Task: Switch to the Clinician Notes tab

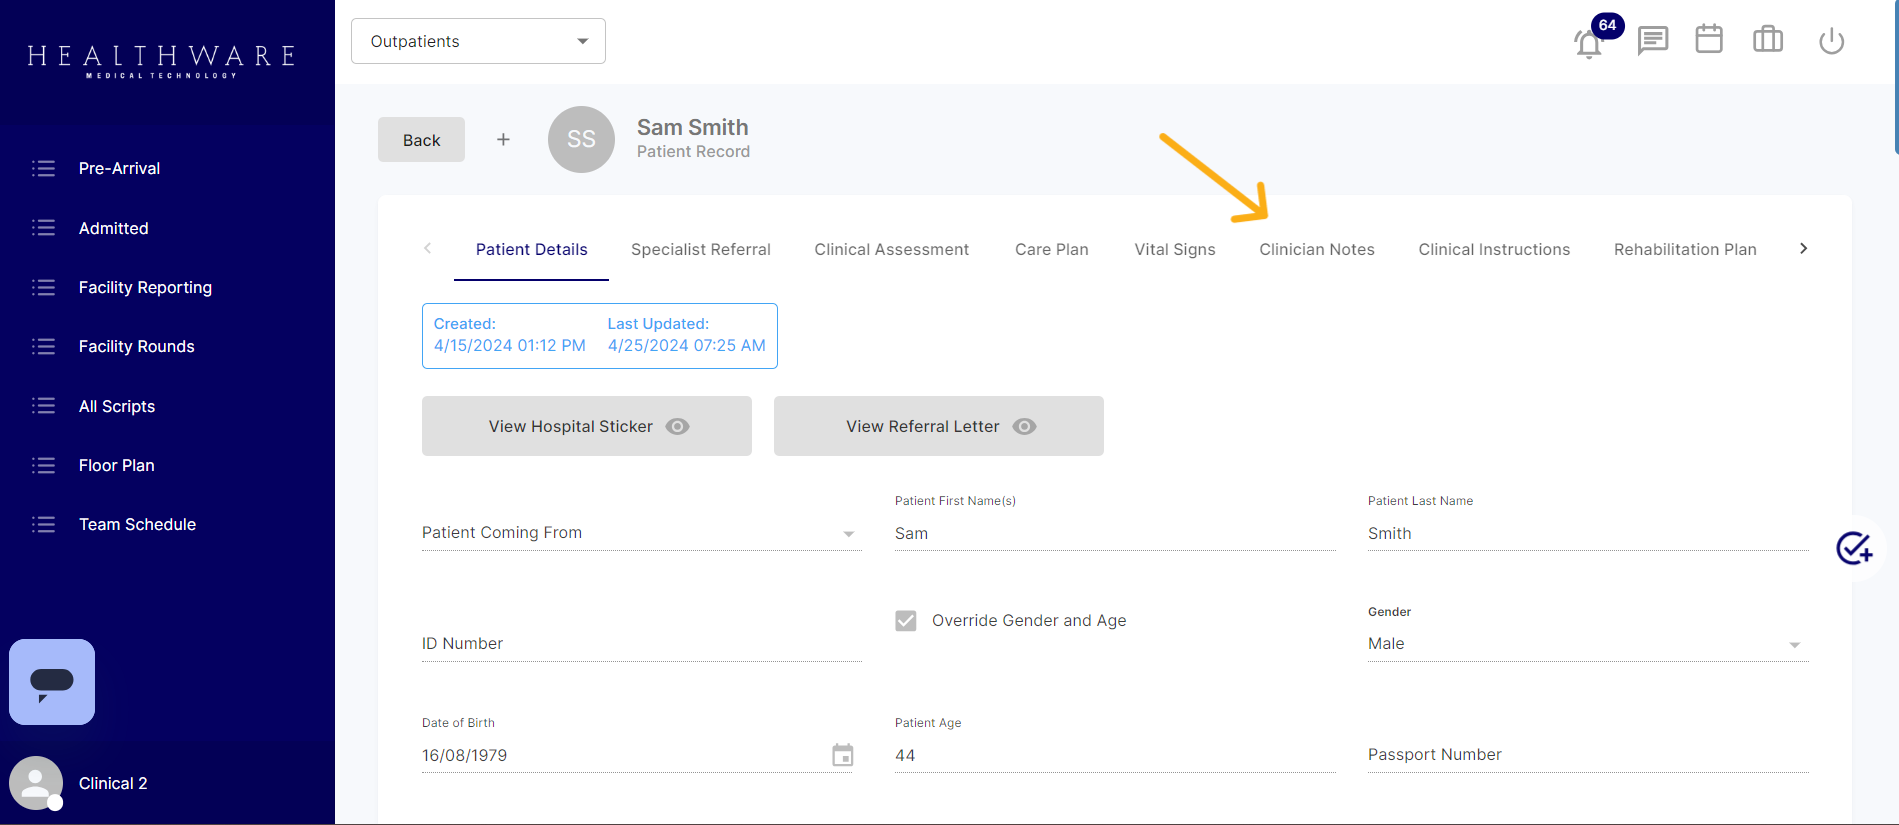Action: pos(1316,250)
